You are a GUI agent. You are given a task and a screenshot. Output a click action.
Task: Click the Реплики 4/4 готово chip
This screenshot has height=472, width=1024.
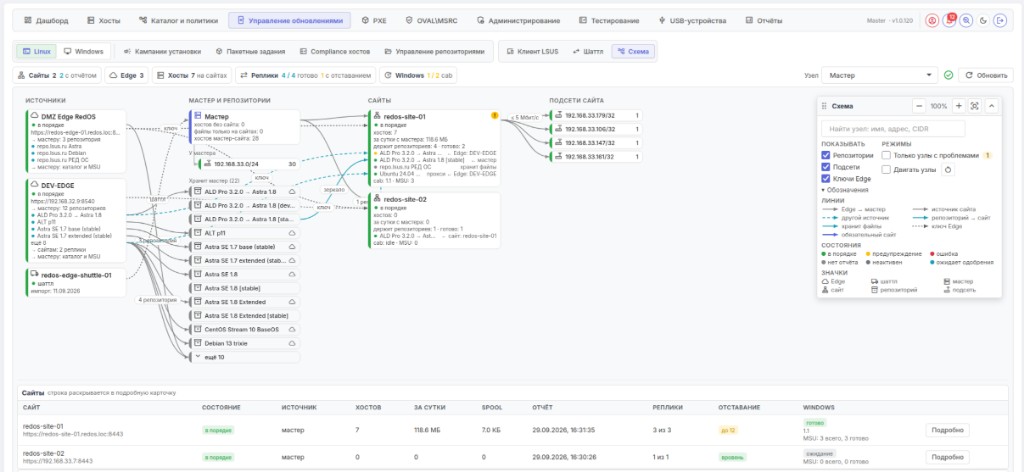click(x=306, y=75)
